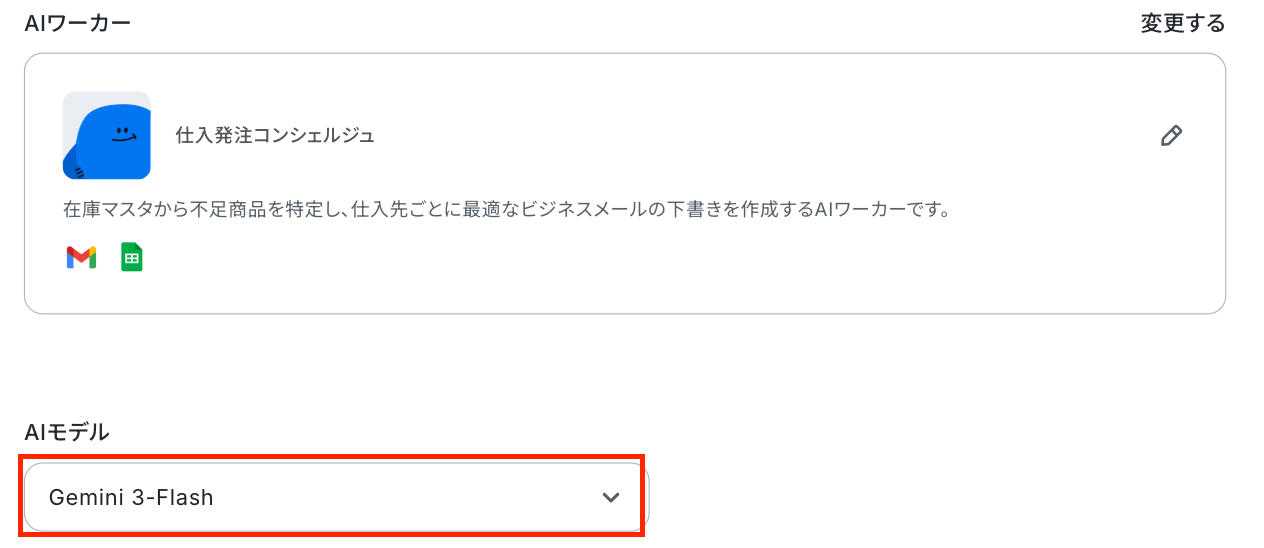
Task: Click the Gemini 3-Flash text in selector
Action: (131, 497)
